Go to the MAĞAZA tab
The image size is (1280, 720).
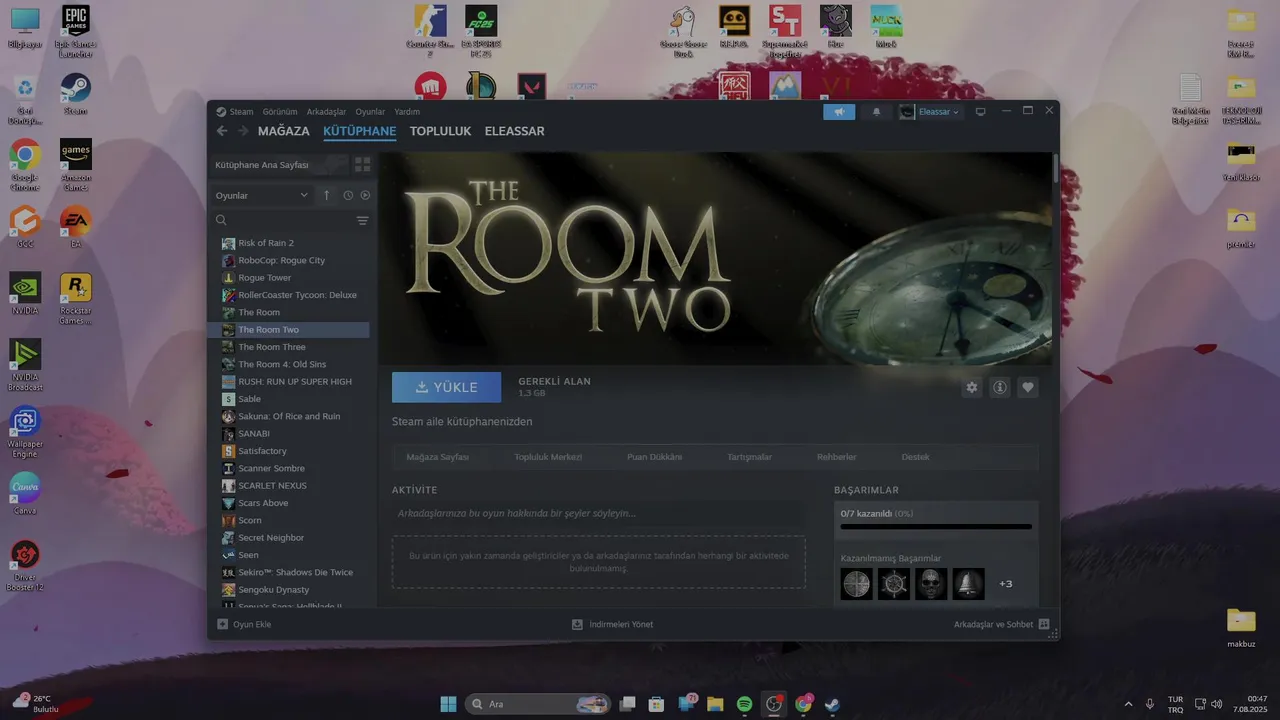coord(284,131)
